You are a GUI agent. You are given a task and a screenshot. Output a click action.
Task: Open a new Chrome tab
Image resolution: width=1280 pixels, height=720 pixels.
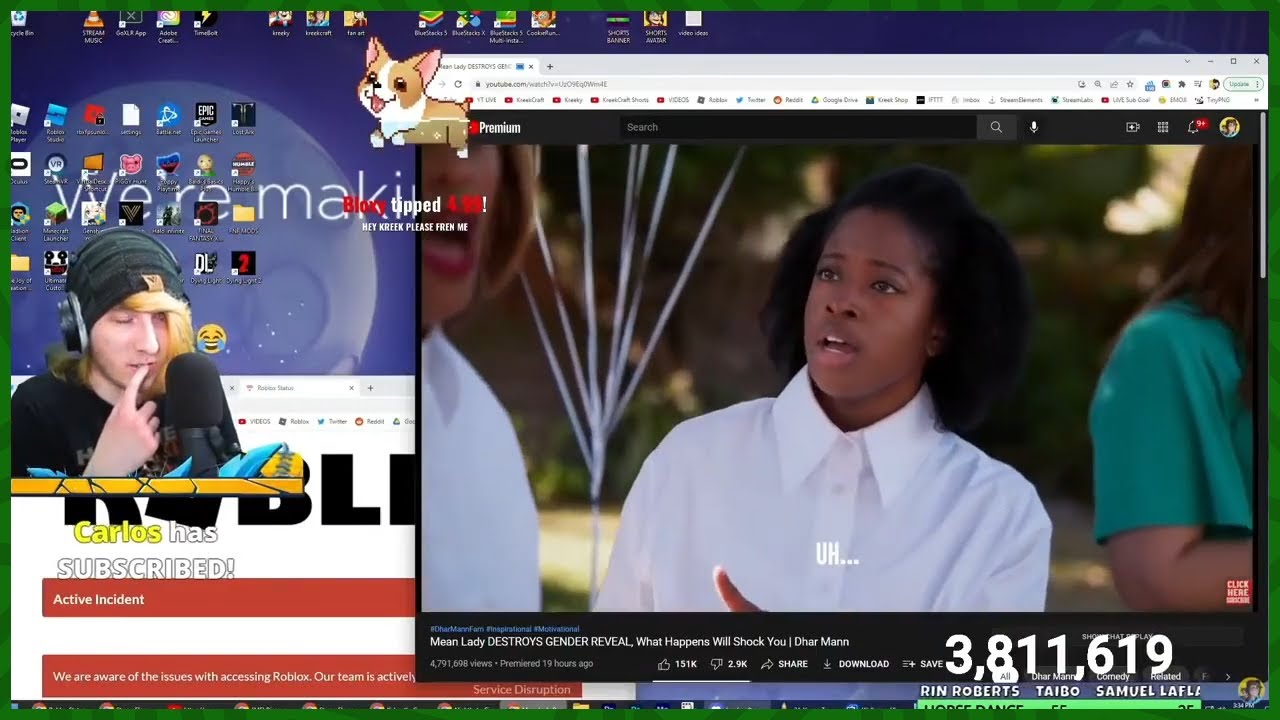(549, 66)
